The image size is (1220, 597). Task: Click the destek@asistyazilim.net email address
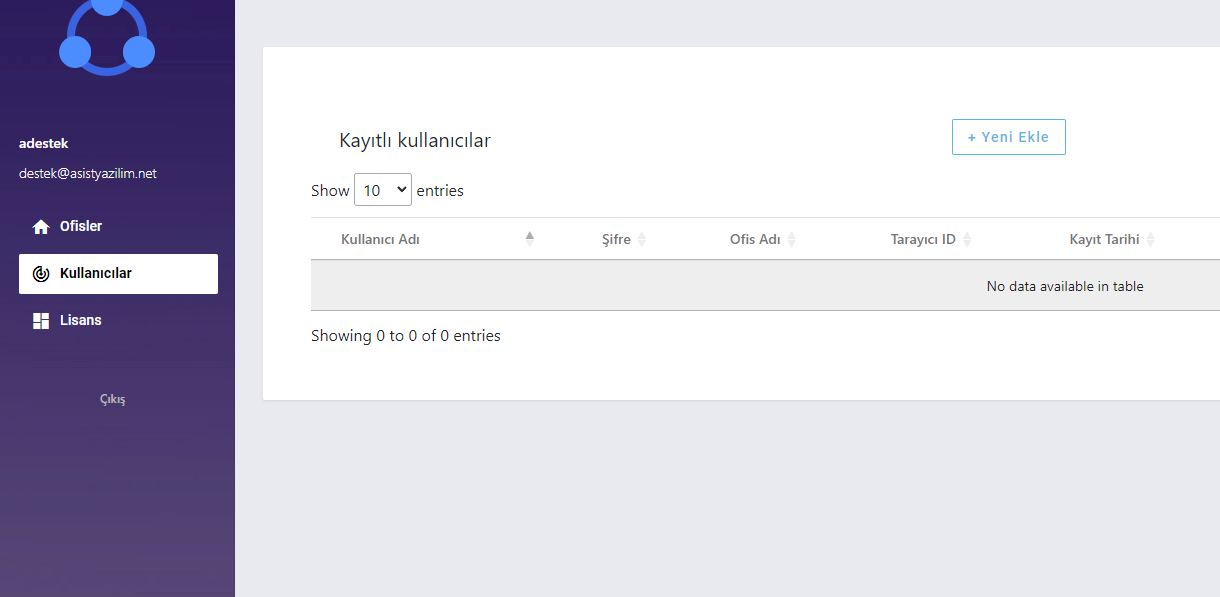click(88, 173)
